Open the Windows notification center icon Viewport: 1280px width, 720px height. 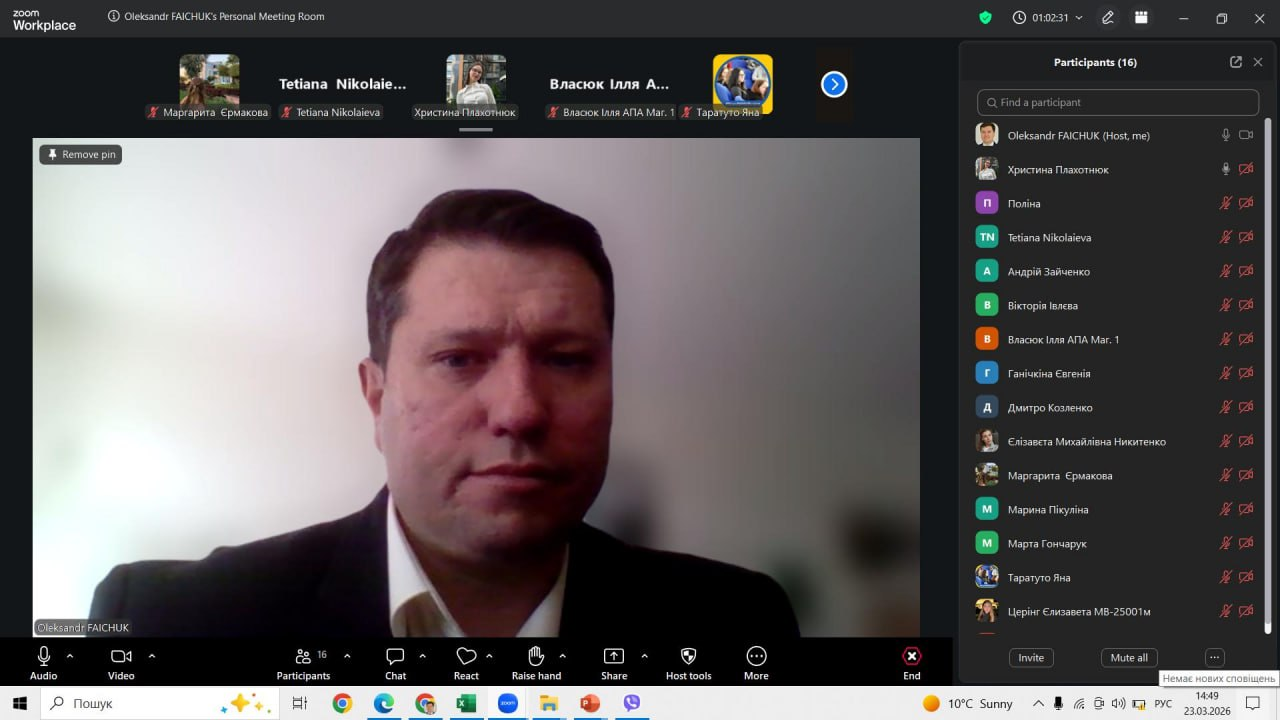tap(1252, 703)
